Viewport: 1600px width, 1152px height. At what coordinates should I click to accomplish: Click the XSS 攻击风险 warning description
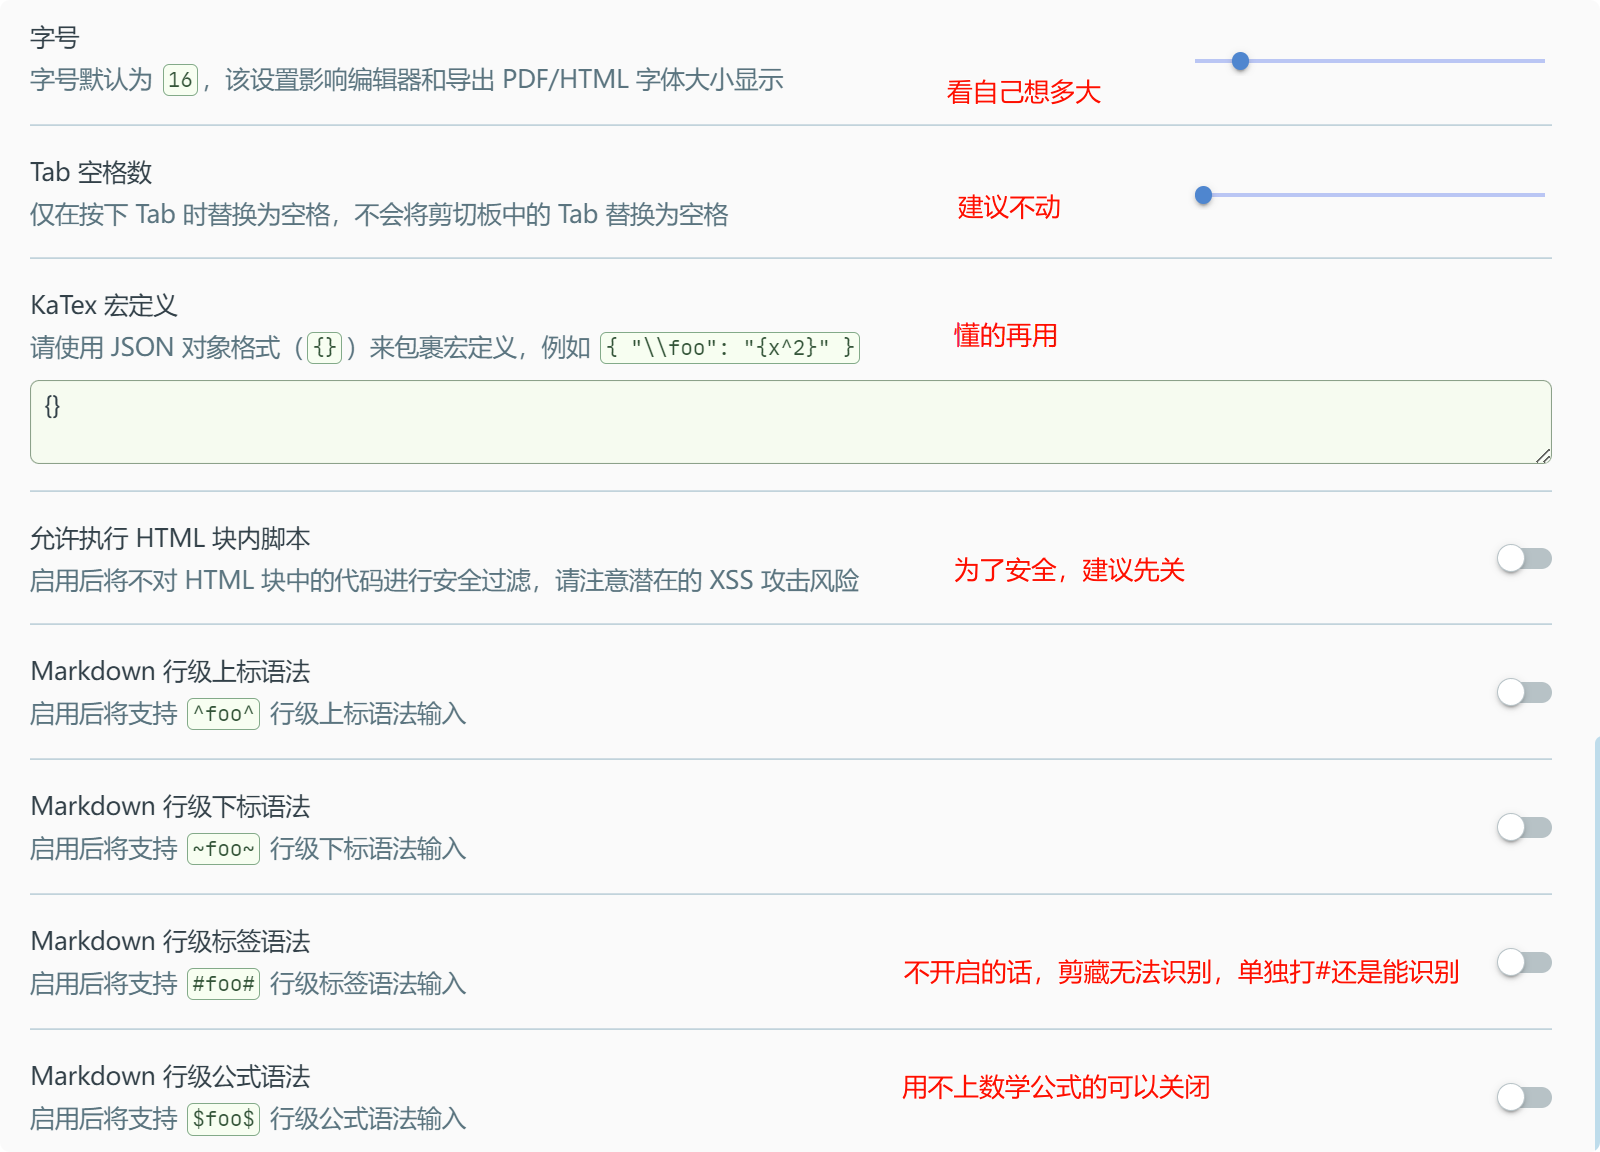tap(444, 580)
